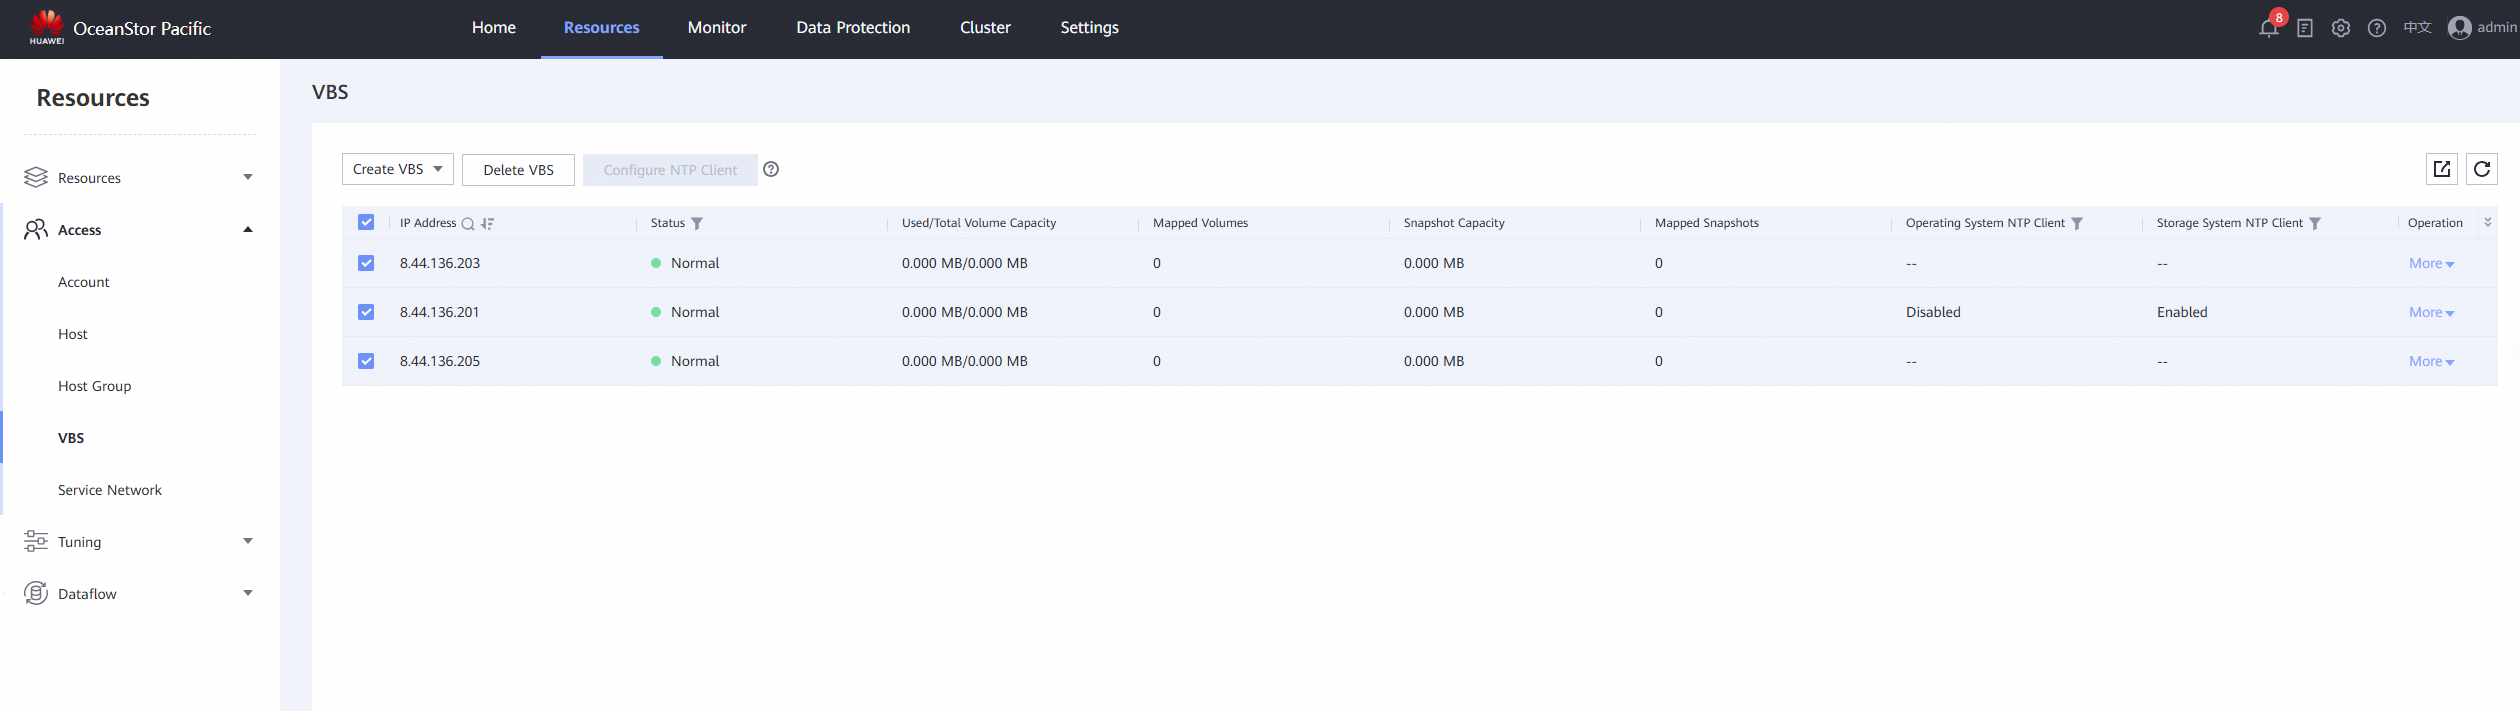Filter Storage System NTP Client column
The image size is (2520, 711).
[x=2315, y=224]
